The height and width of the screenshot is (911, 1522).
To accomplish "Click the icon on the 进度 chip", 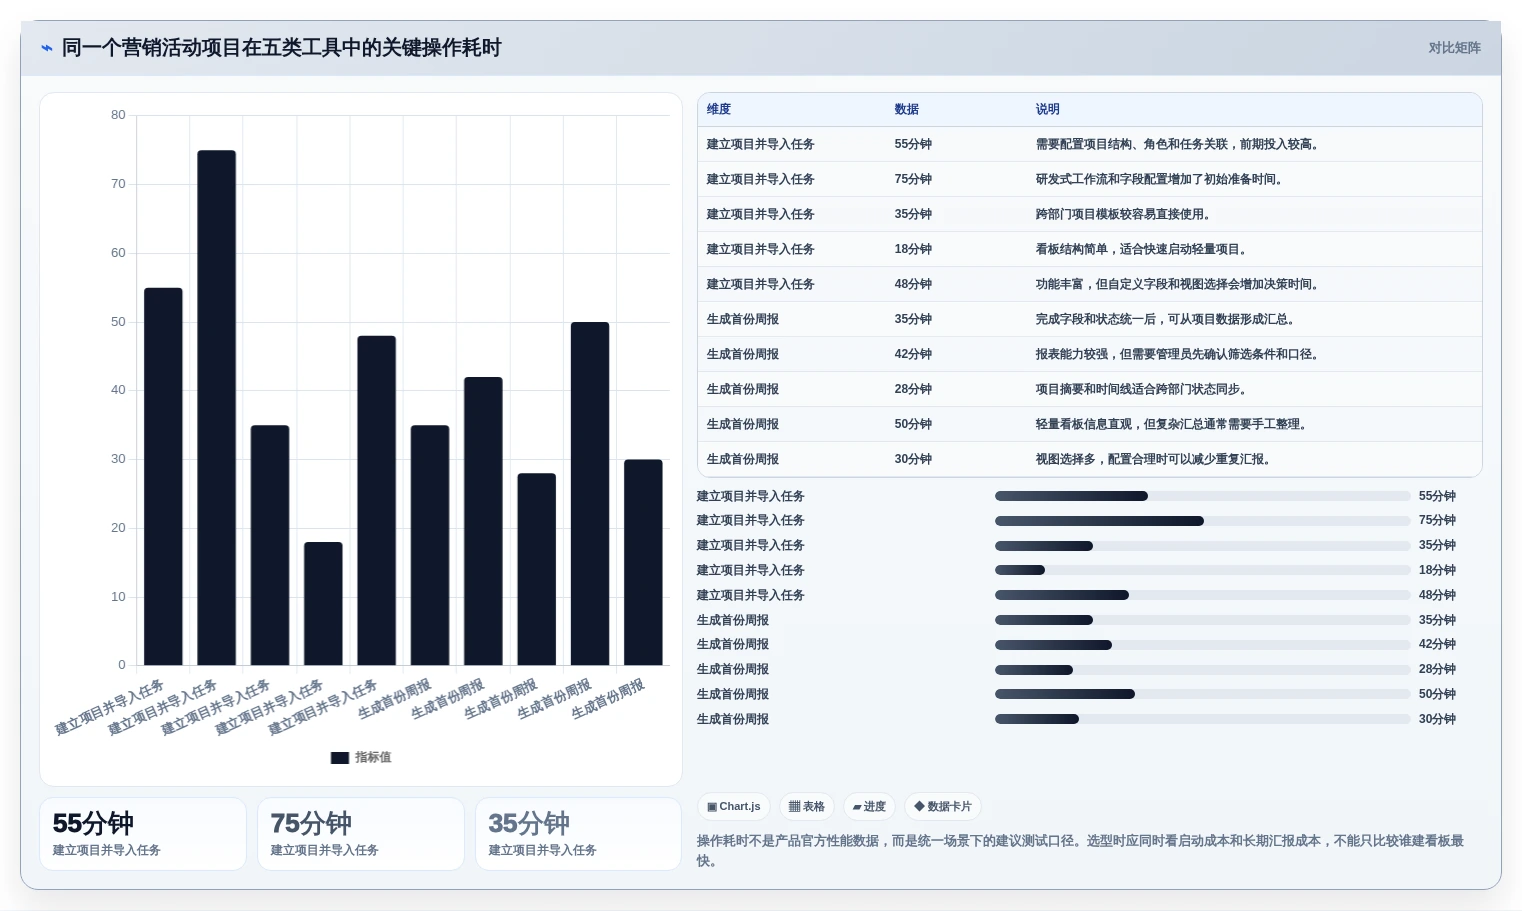I will tap(857, 807).
